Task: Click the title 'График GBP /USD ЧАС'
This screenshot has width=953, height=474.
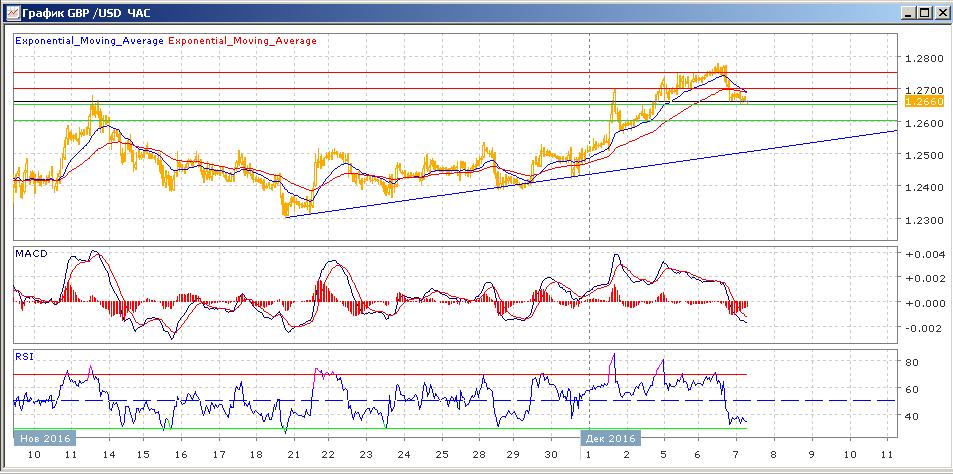Action: coord(80,13)
